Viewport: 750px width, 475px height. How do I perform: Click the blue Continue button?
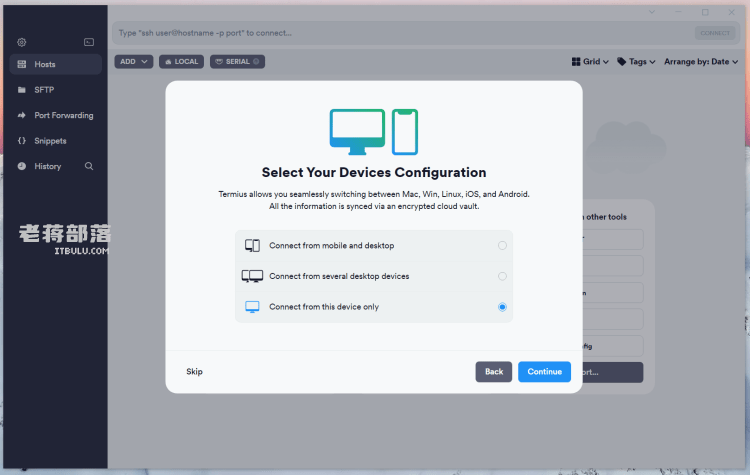(544, 372)
